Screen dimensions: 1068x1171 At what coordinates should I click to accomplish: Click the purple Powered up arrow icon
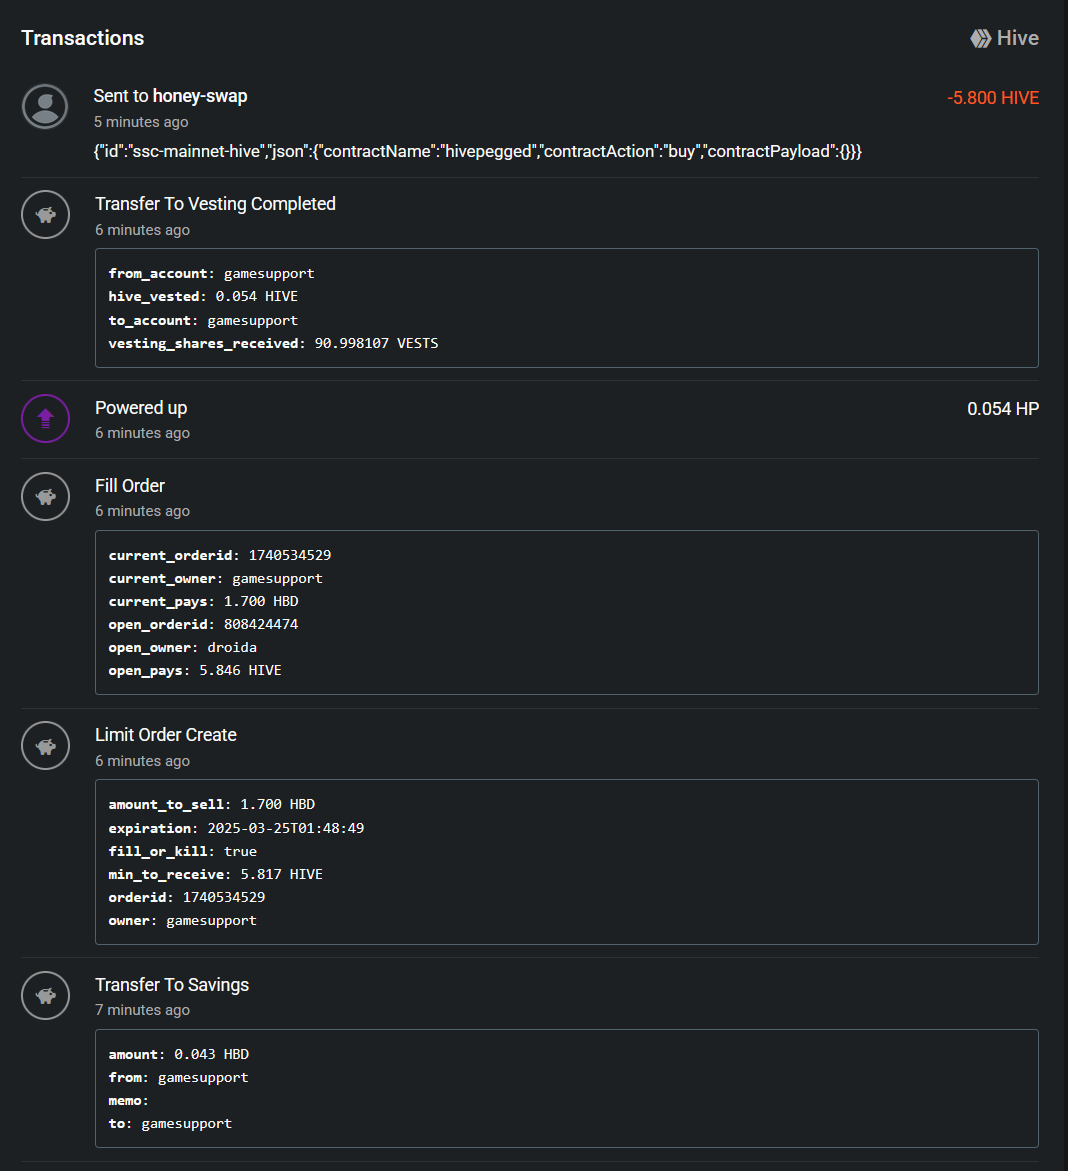coord(45,418)
